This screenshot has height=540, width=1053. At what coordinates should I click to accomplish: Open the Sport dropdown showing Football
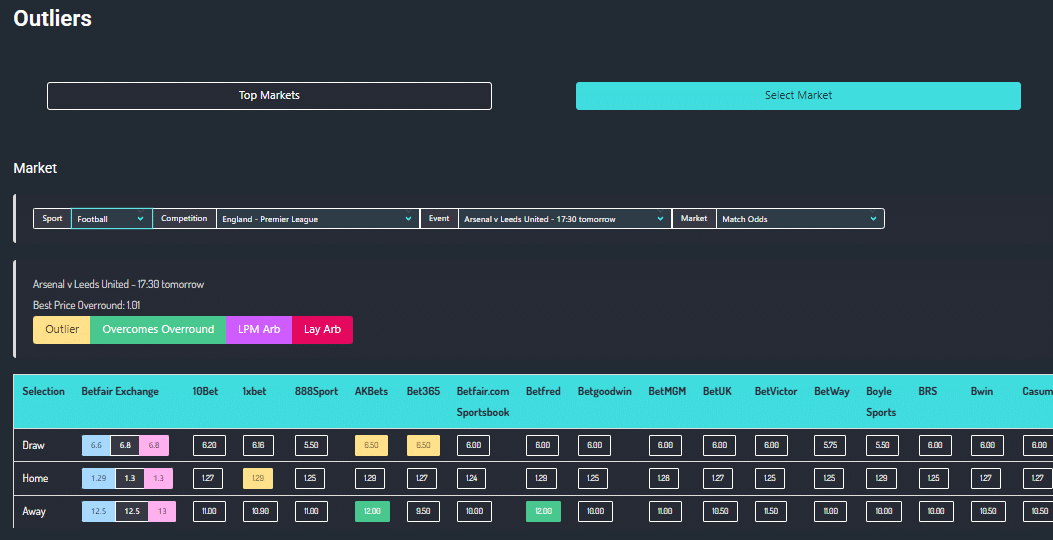click(111, 219)
